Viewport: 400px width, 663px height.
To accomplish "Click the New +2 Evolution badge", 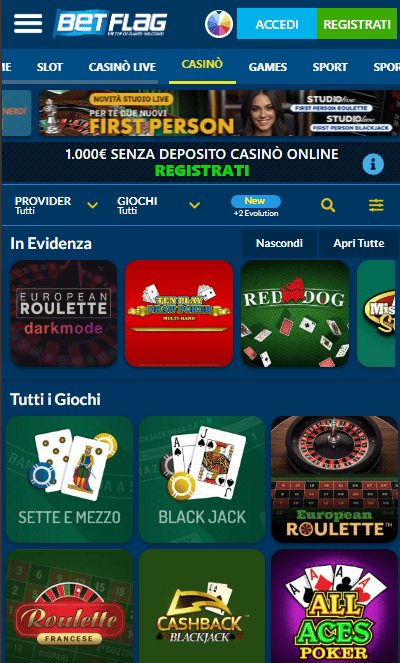I will pyautogui.click(x=256, y=206).
